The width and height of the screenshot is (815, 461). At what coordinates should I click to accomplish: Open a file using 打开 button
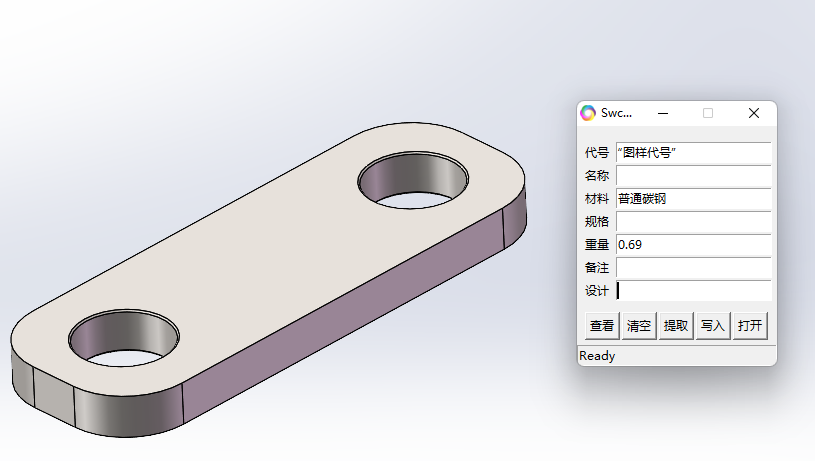click(750, 326)
